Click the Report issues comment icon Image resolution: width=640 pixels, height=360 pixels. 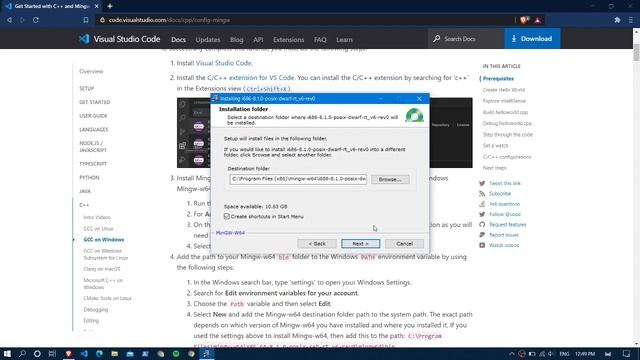482,235
